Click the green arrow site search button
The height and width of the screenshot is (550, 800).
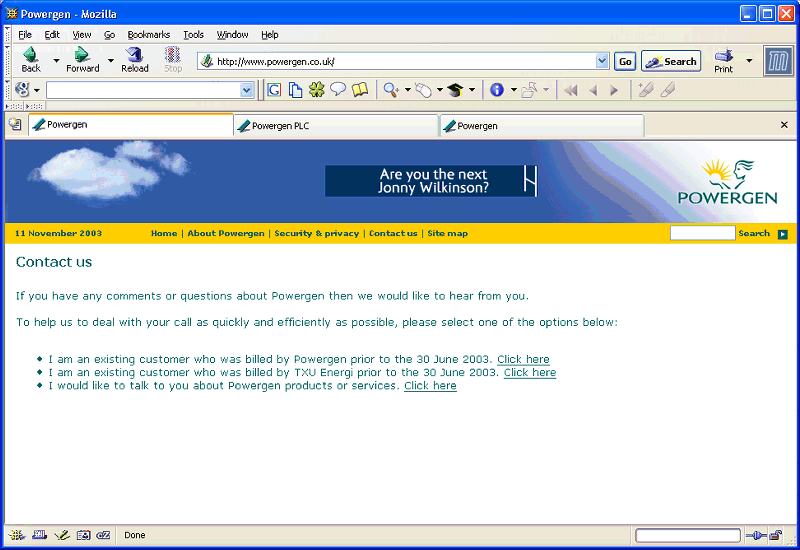click(x=783, y=234)
